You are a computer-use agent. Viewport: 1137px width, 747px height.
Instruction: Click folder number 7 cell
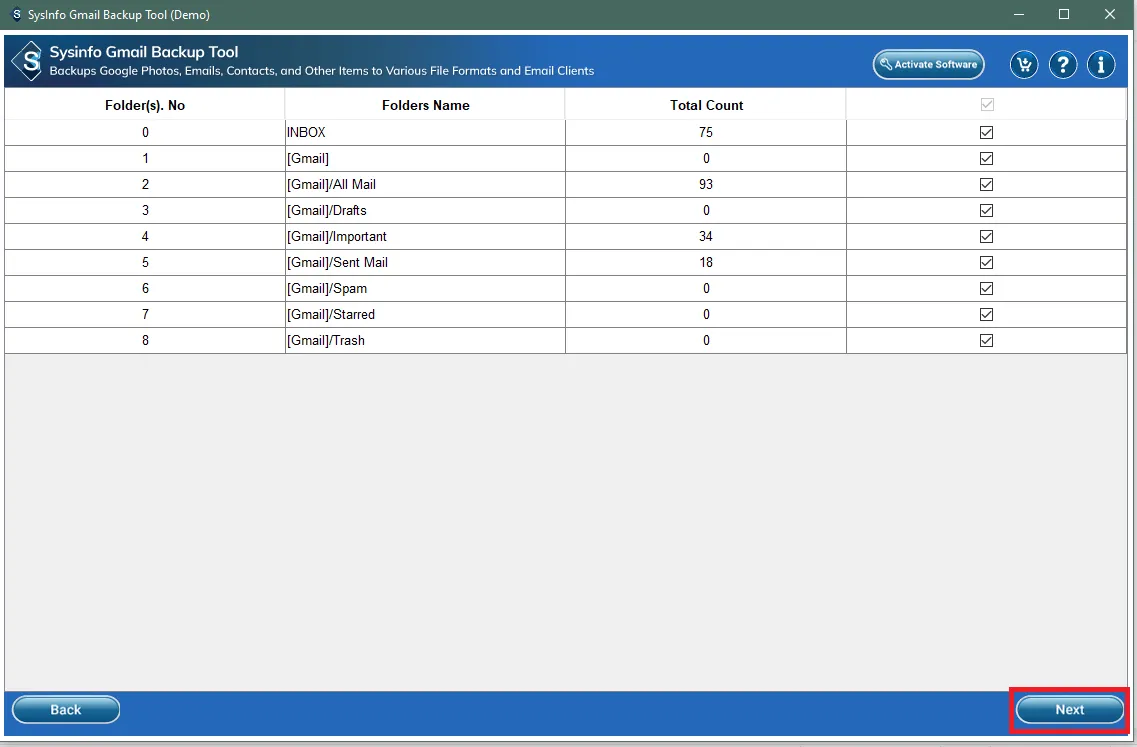pos(145,315)
